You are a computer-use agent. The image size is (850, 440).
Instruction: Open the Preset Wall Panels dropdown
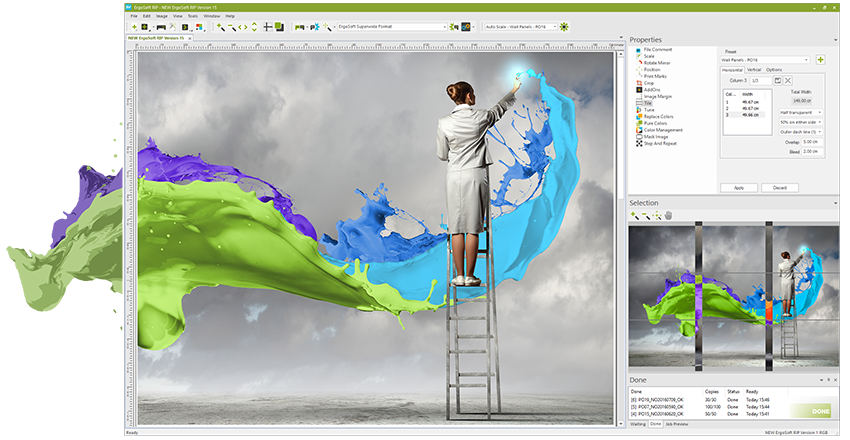(766, 60)
